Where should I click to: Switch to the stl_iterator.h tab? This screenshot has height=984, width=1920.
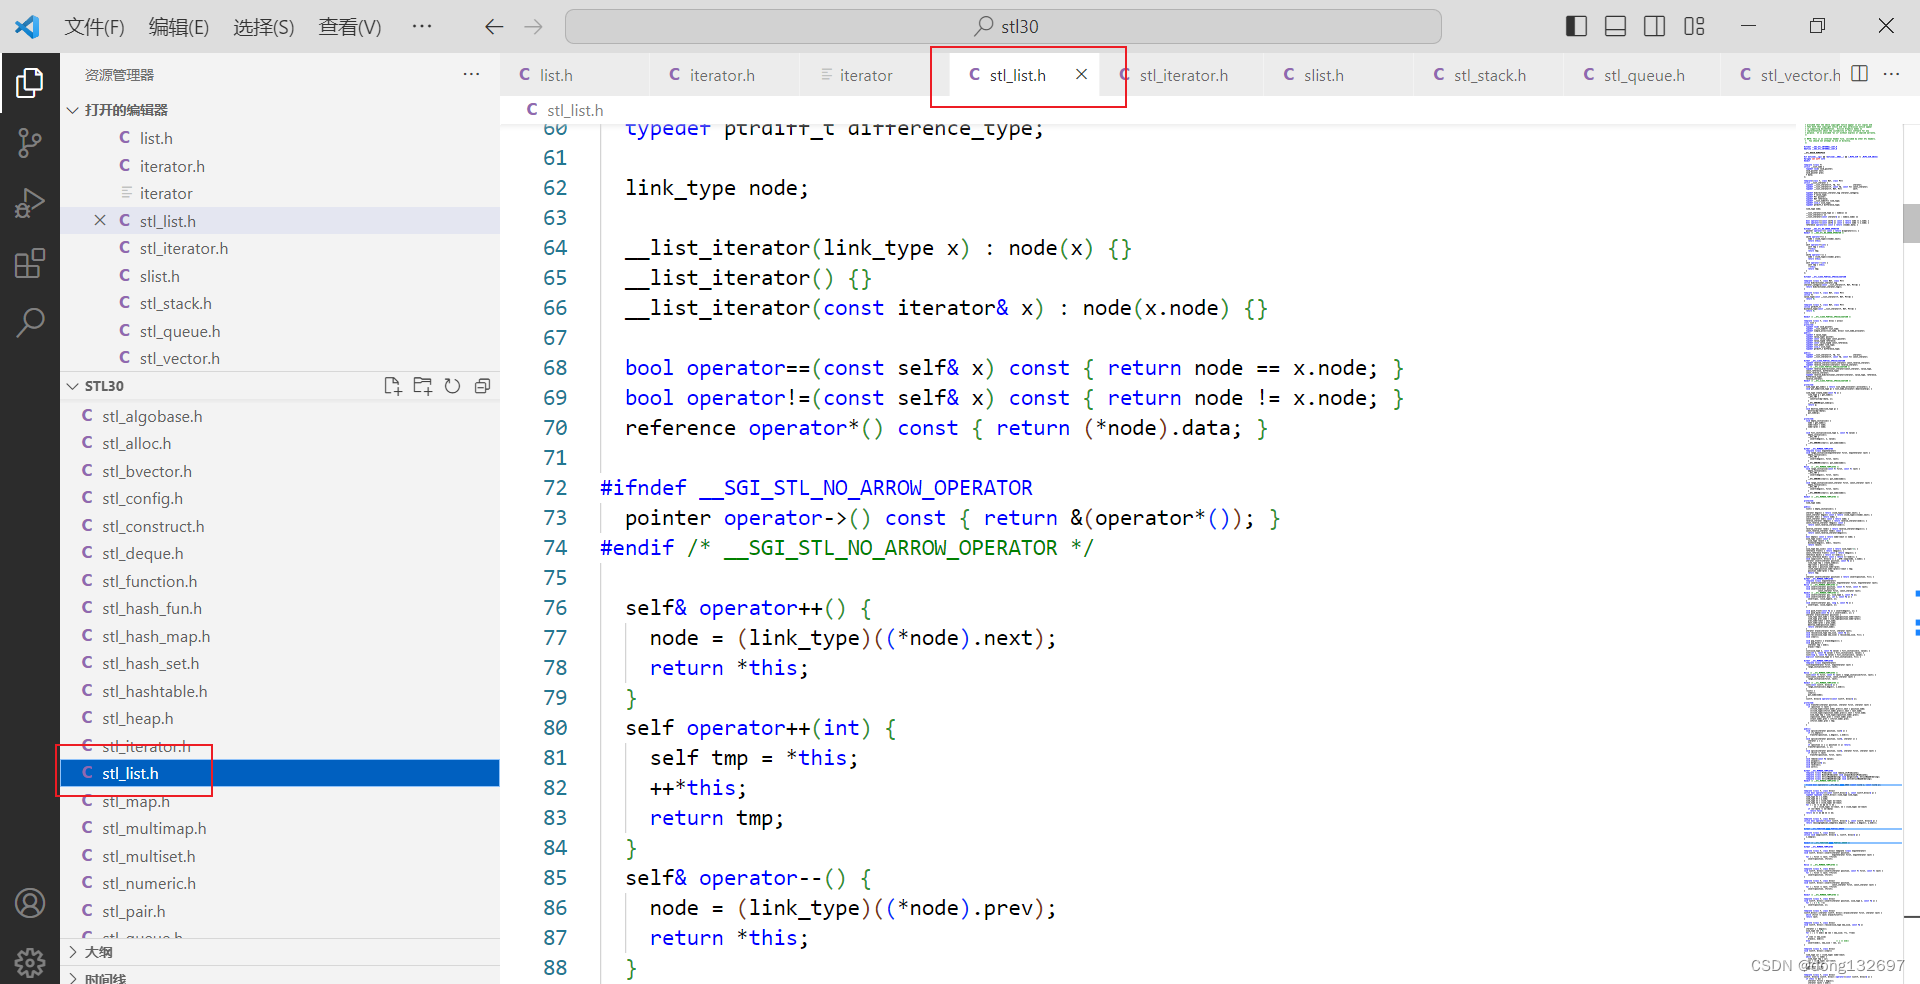[x=1183, y=75]
